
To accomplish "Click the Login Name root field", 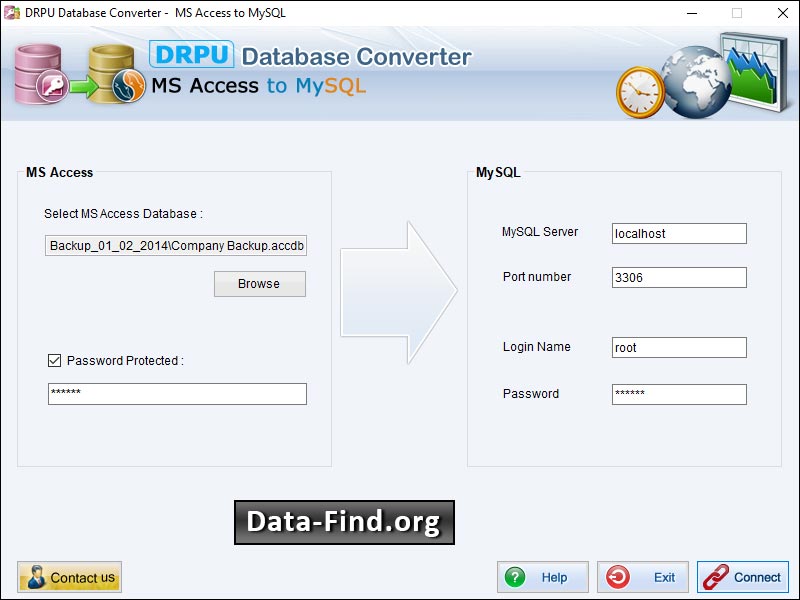I will (679, 347).
